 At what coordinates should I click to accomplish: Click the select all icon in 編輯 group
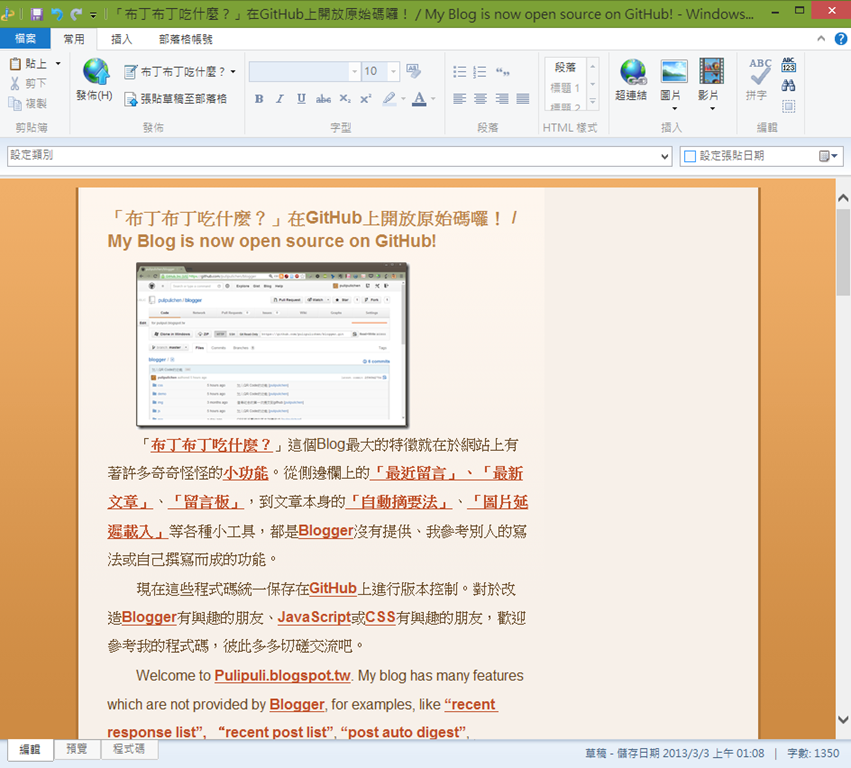(789, 106)
